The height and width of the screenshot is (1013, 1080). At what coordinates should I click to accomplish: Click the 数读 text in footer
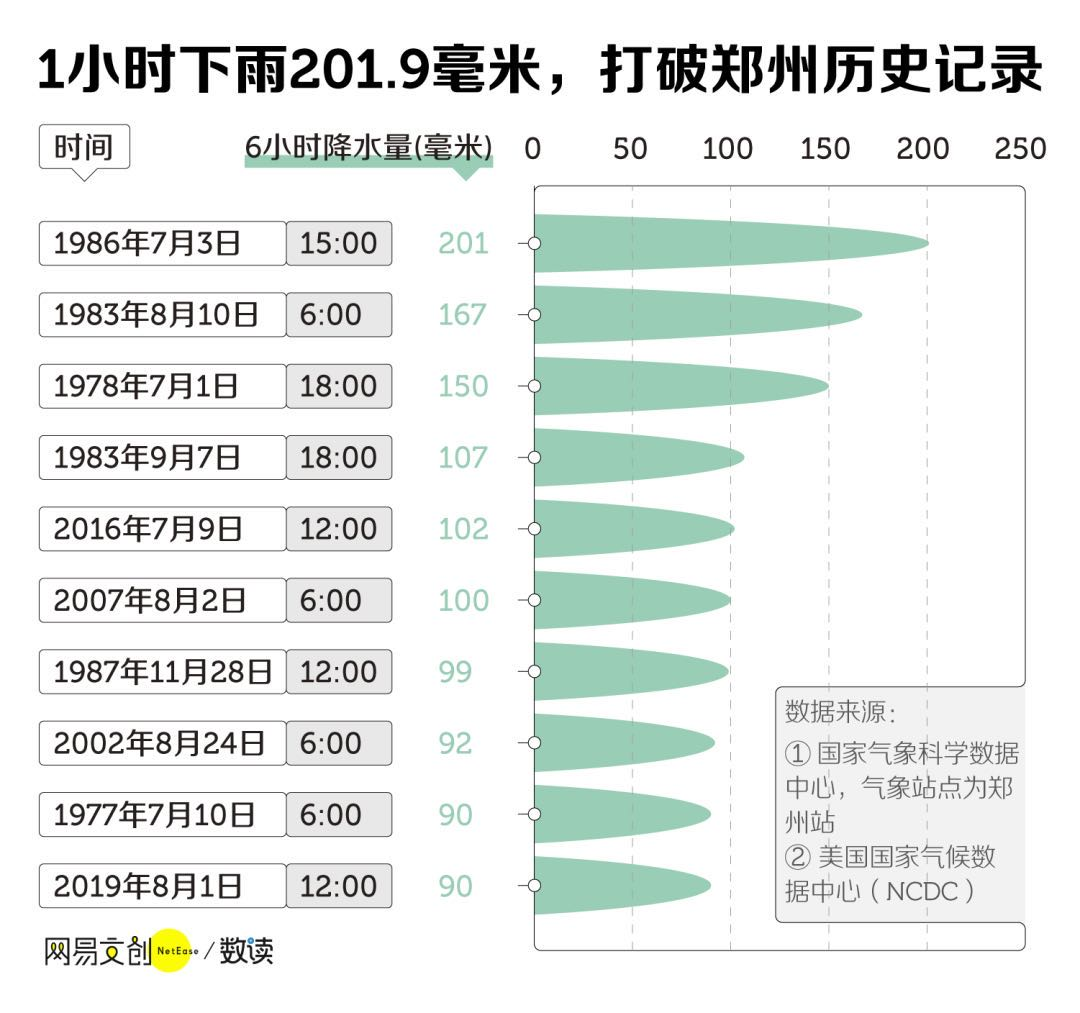coord(247,952)
